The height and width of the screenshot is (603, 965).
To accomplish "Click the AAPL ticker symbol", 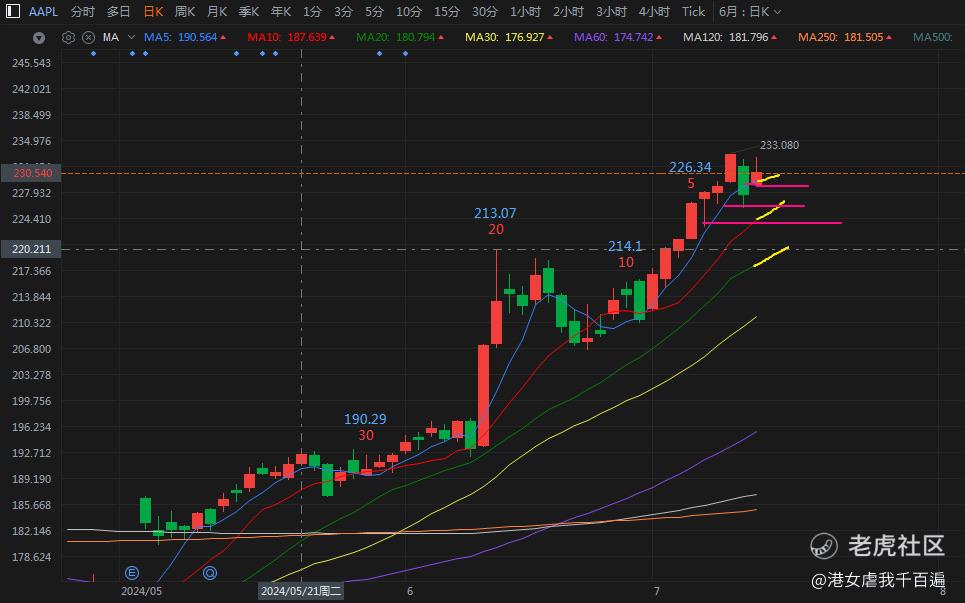I will coord(43,12).
